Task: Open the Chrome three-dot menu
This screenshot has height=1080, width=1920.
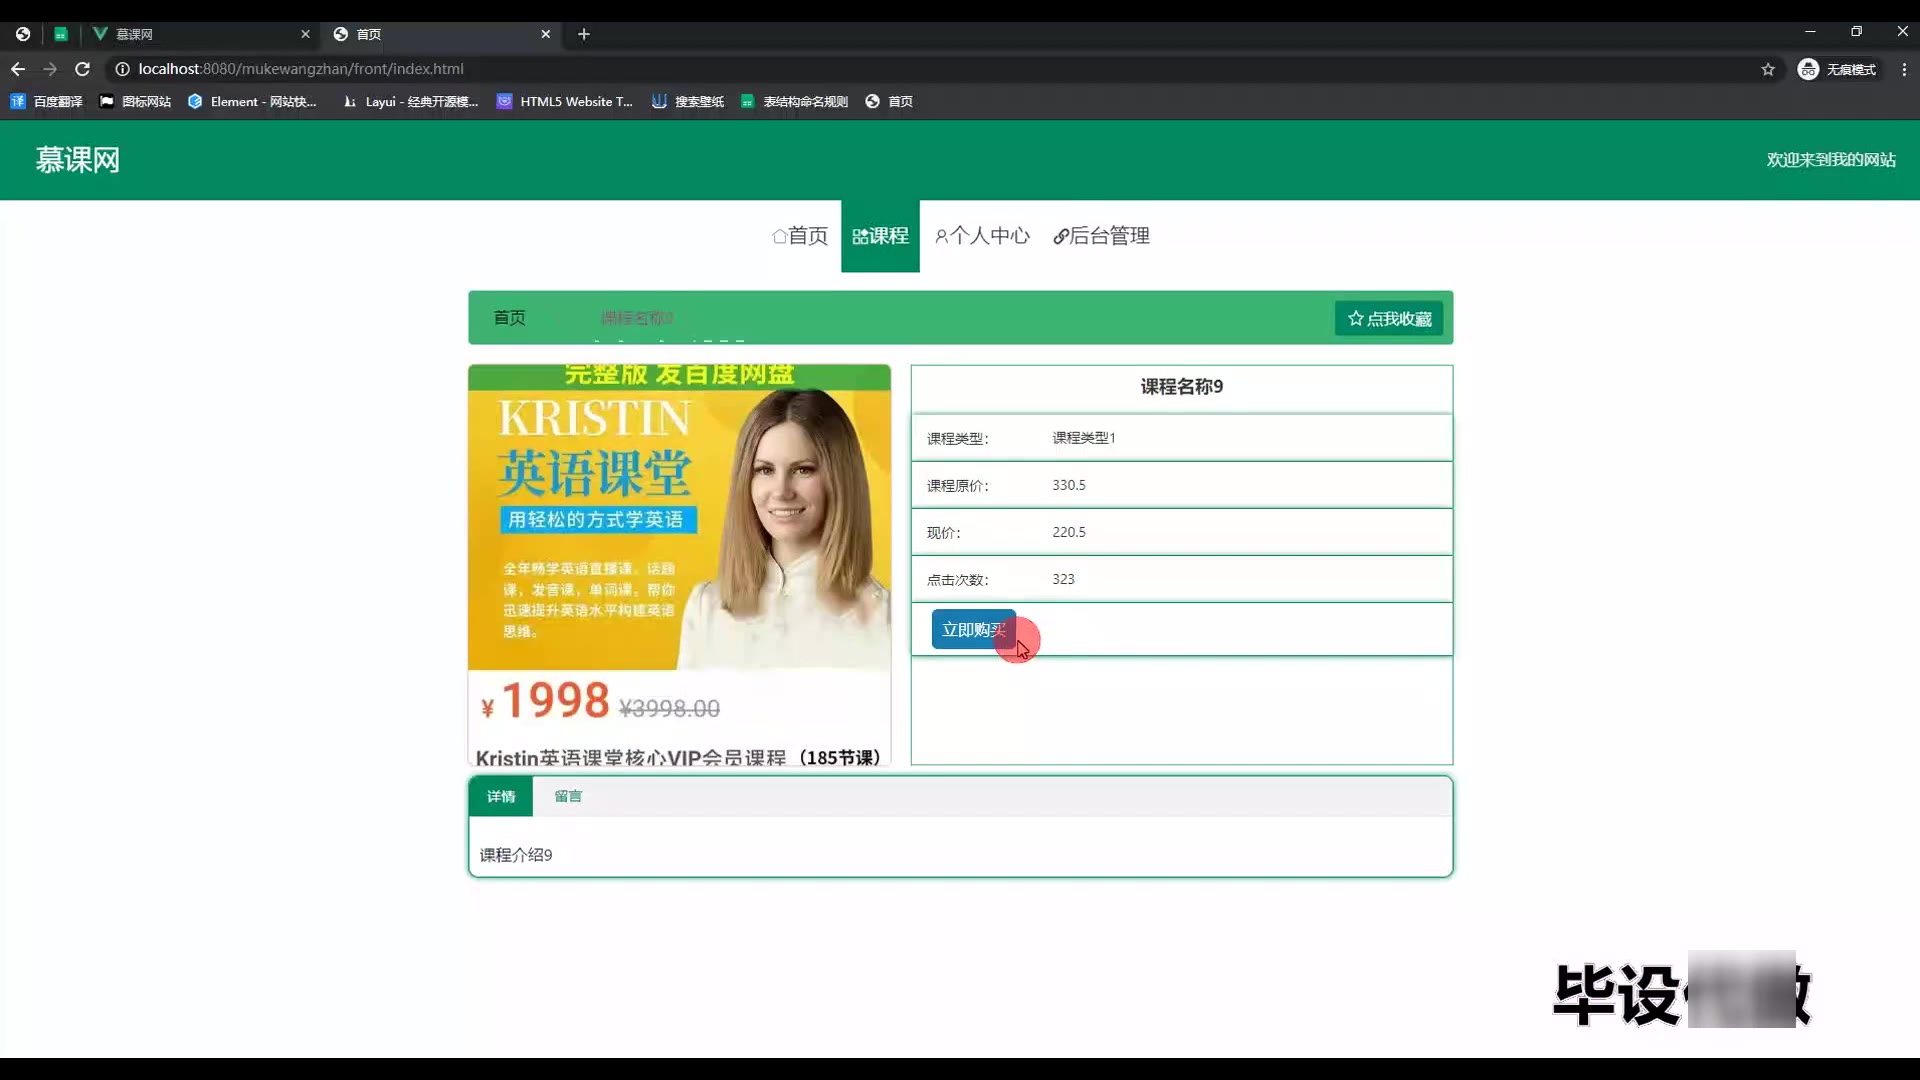Action: coord(1904,69)
